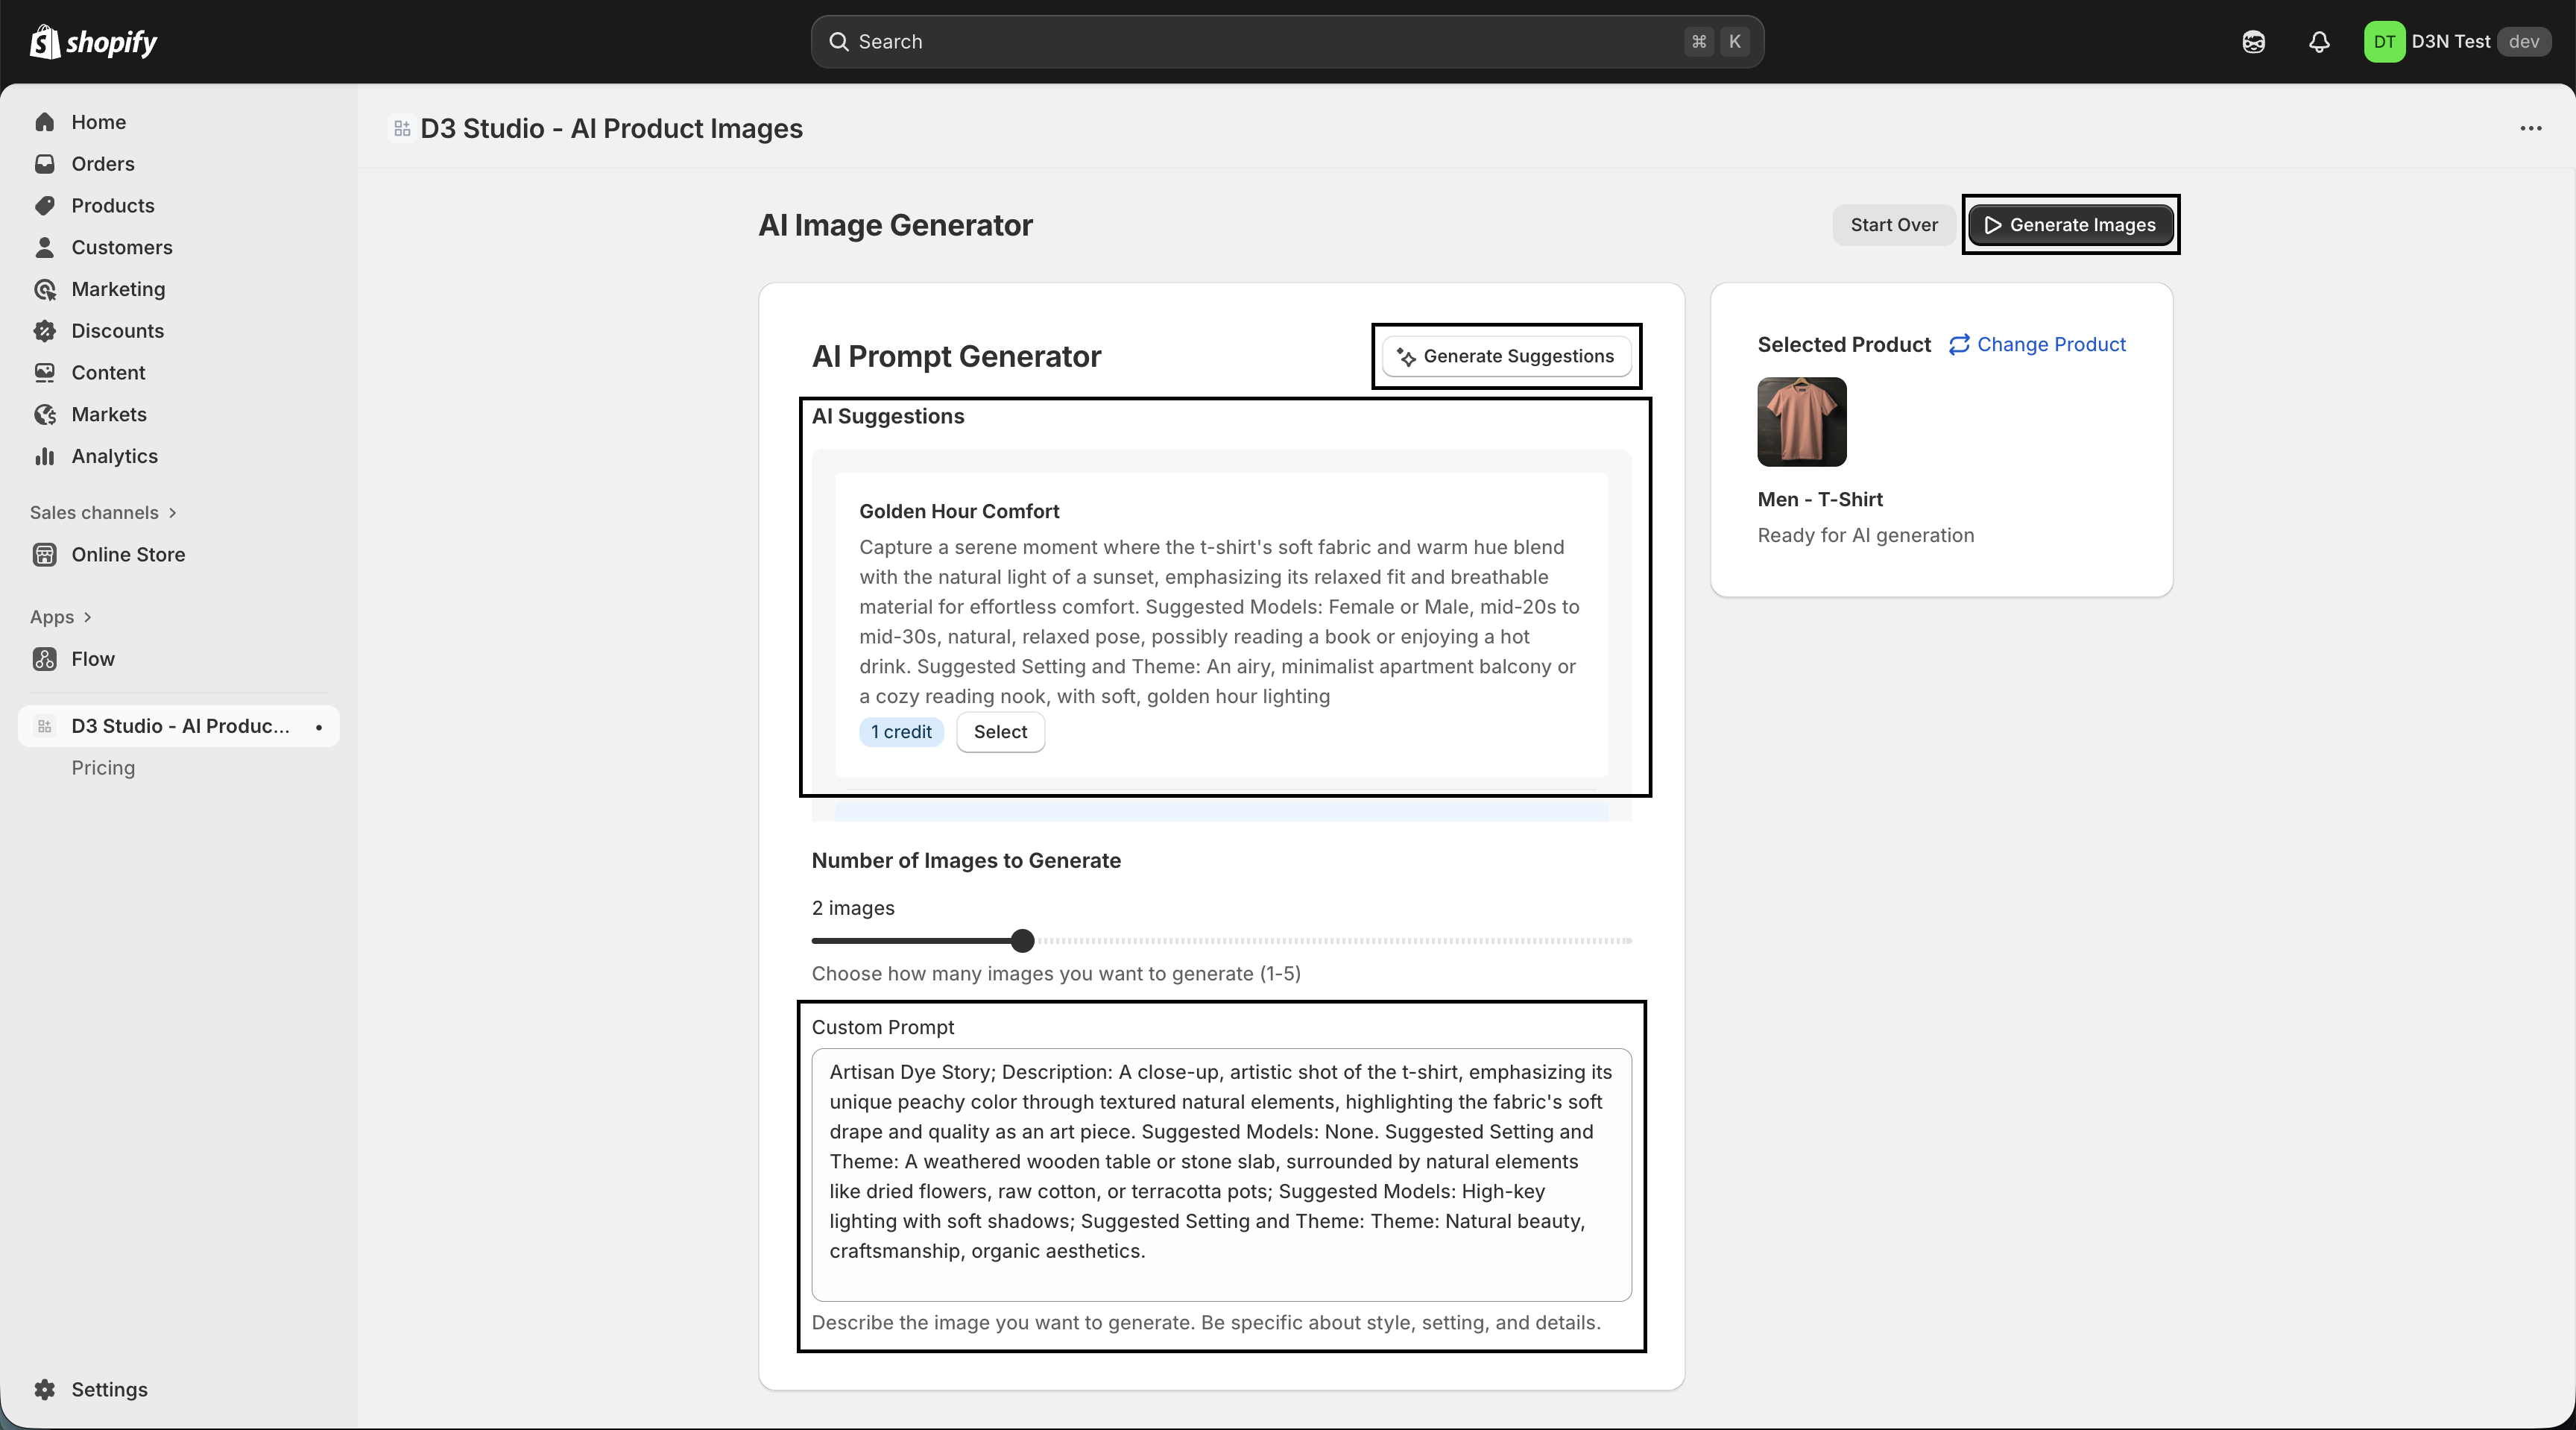Click the Markets globe icon
The height and width of the screenshot is (1430, 2576).
44,414
